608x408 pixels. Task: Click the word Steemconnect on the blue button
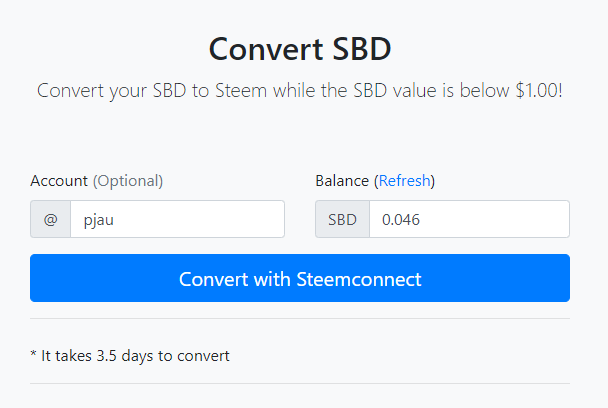359,279
